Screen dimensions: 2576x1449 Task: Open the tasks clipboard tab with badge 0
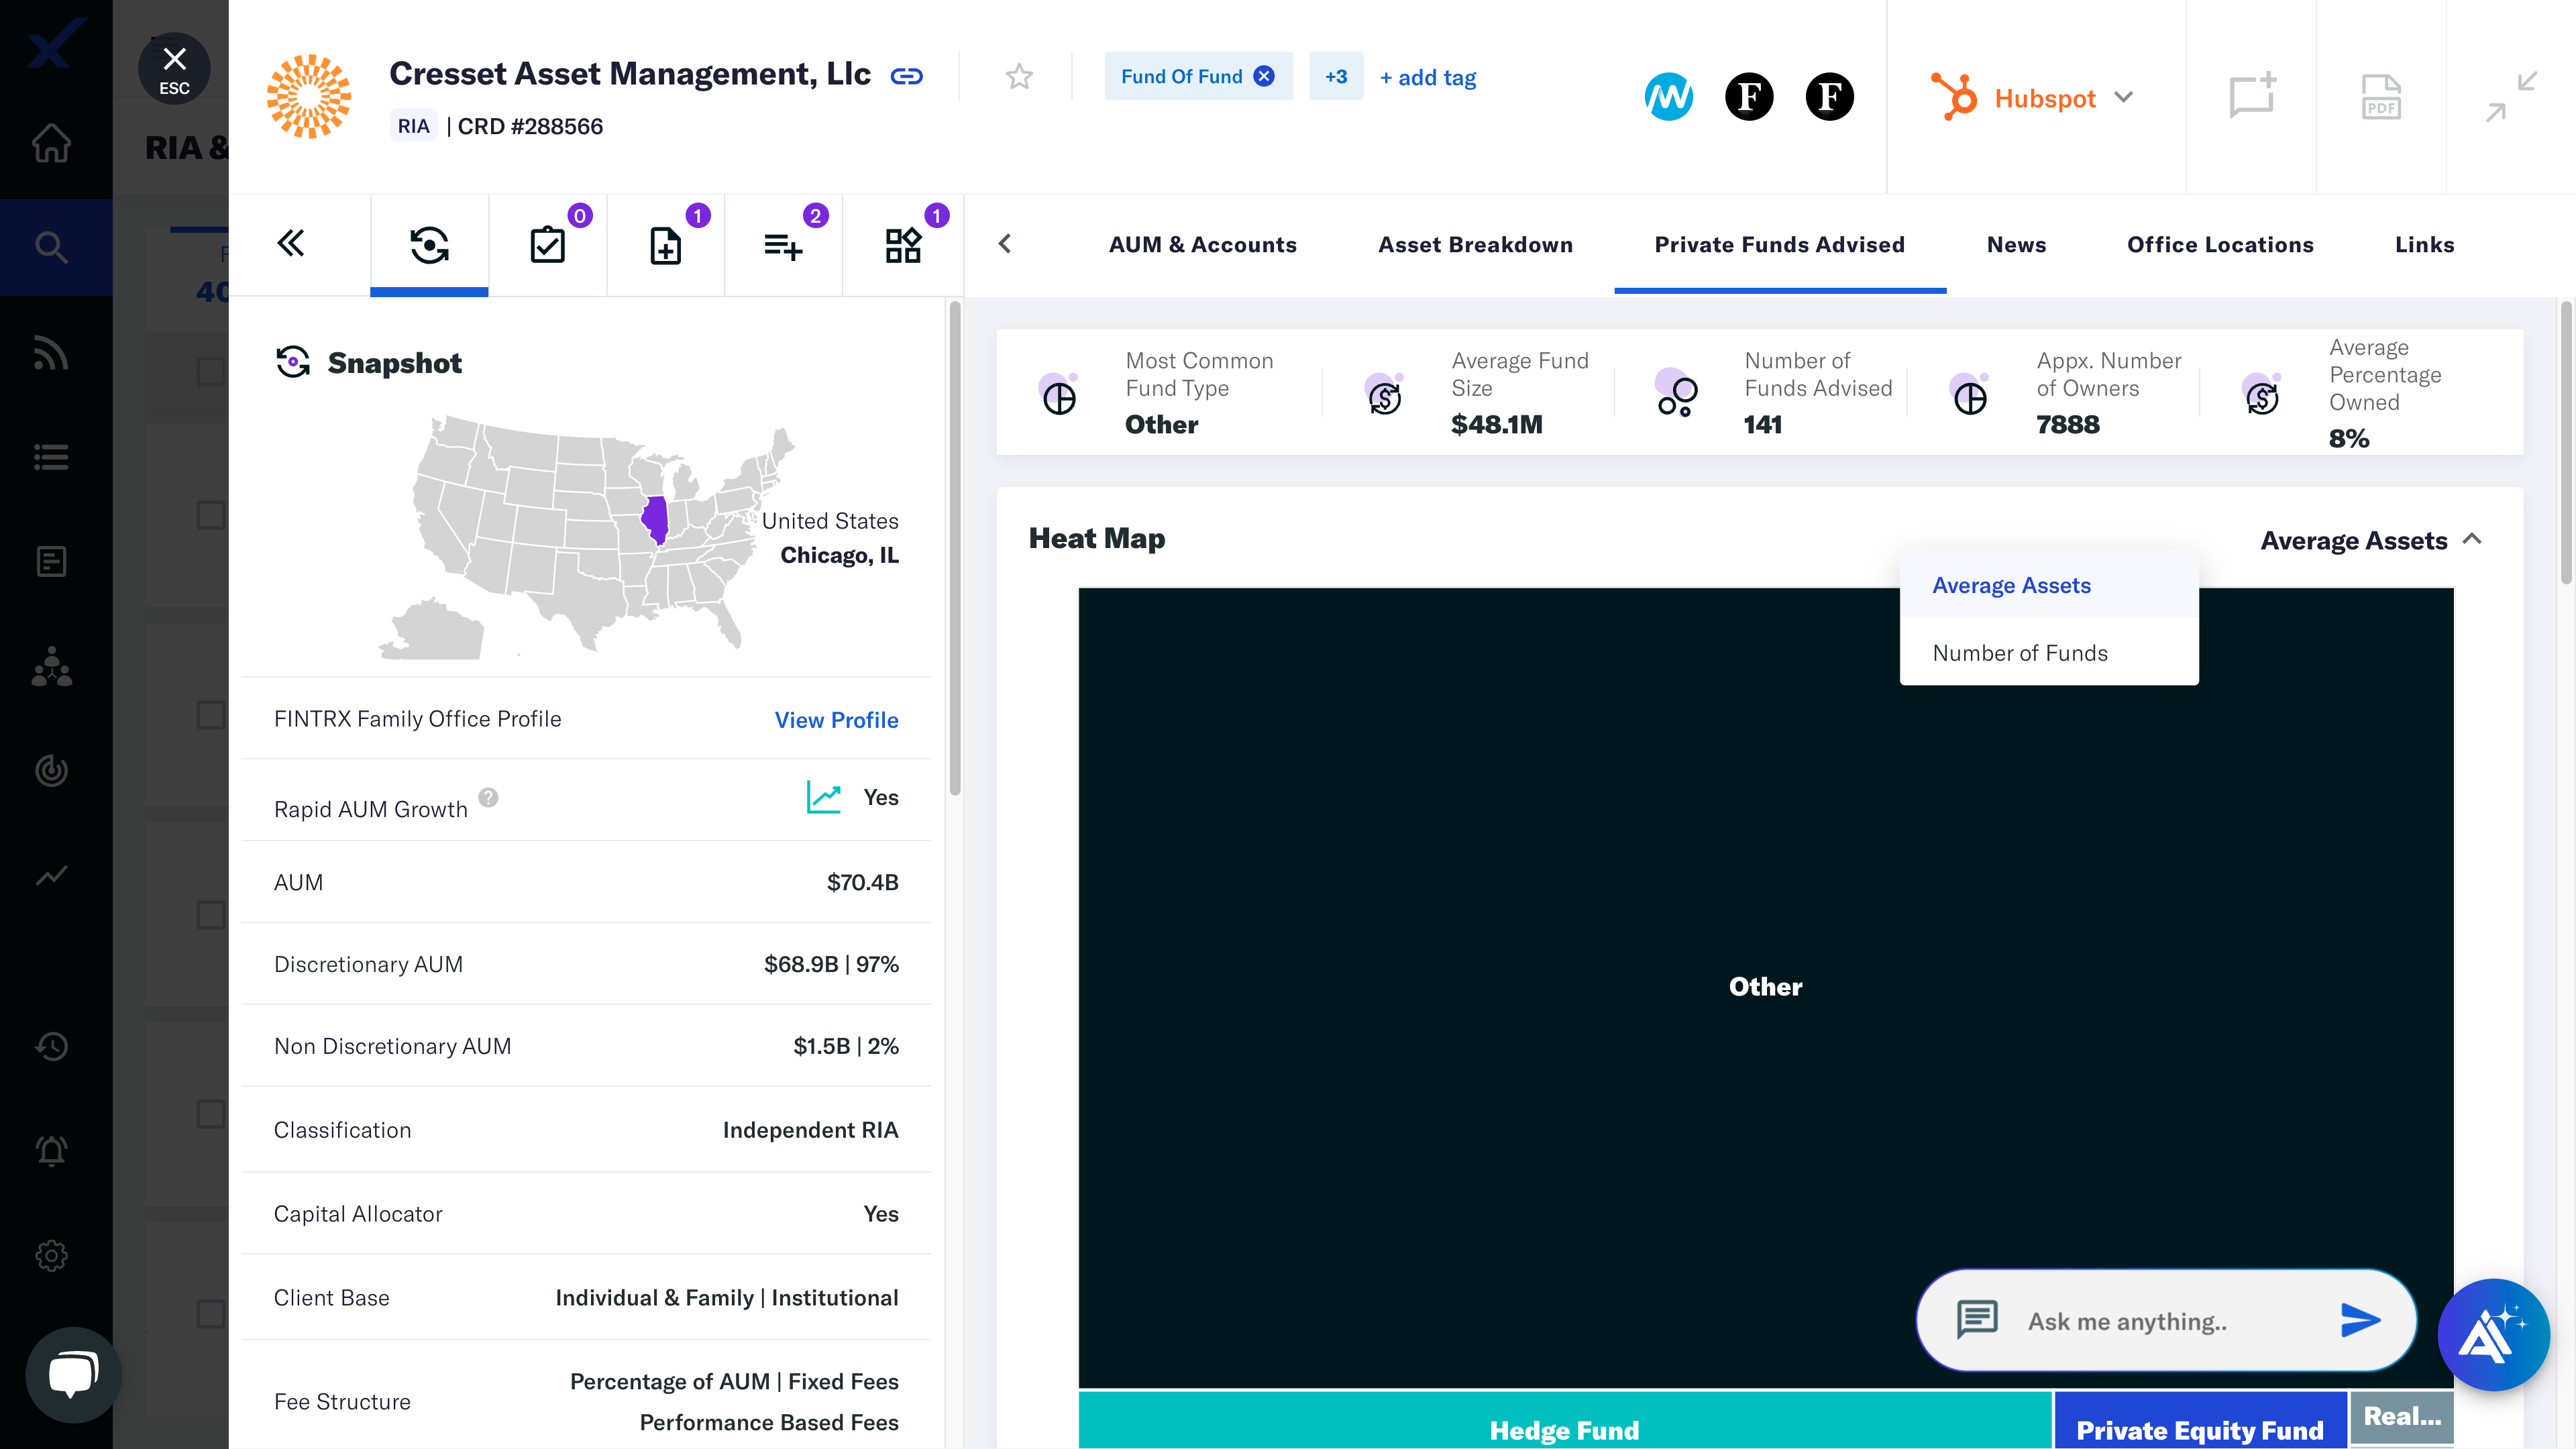pos(547,245)
